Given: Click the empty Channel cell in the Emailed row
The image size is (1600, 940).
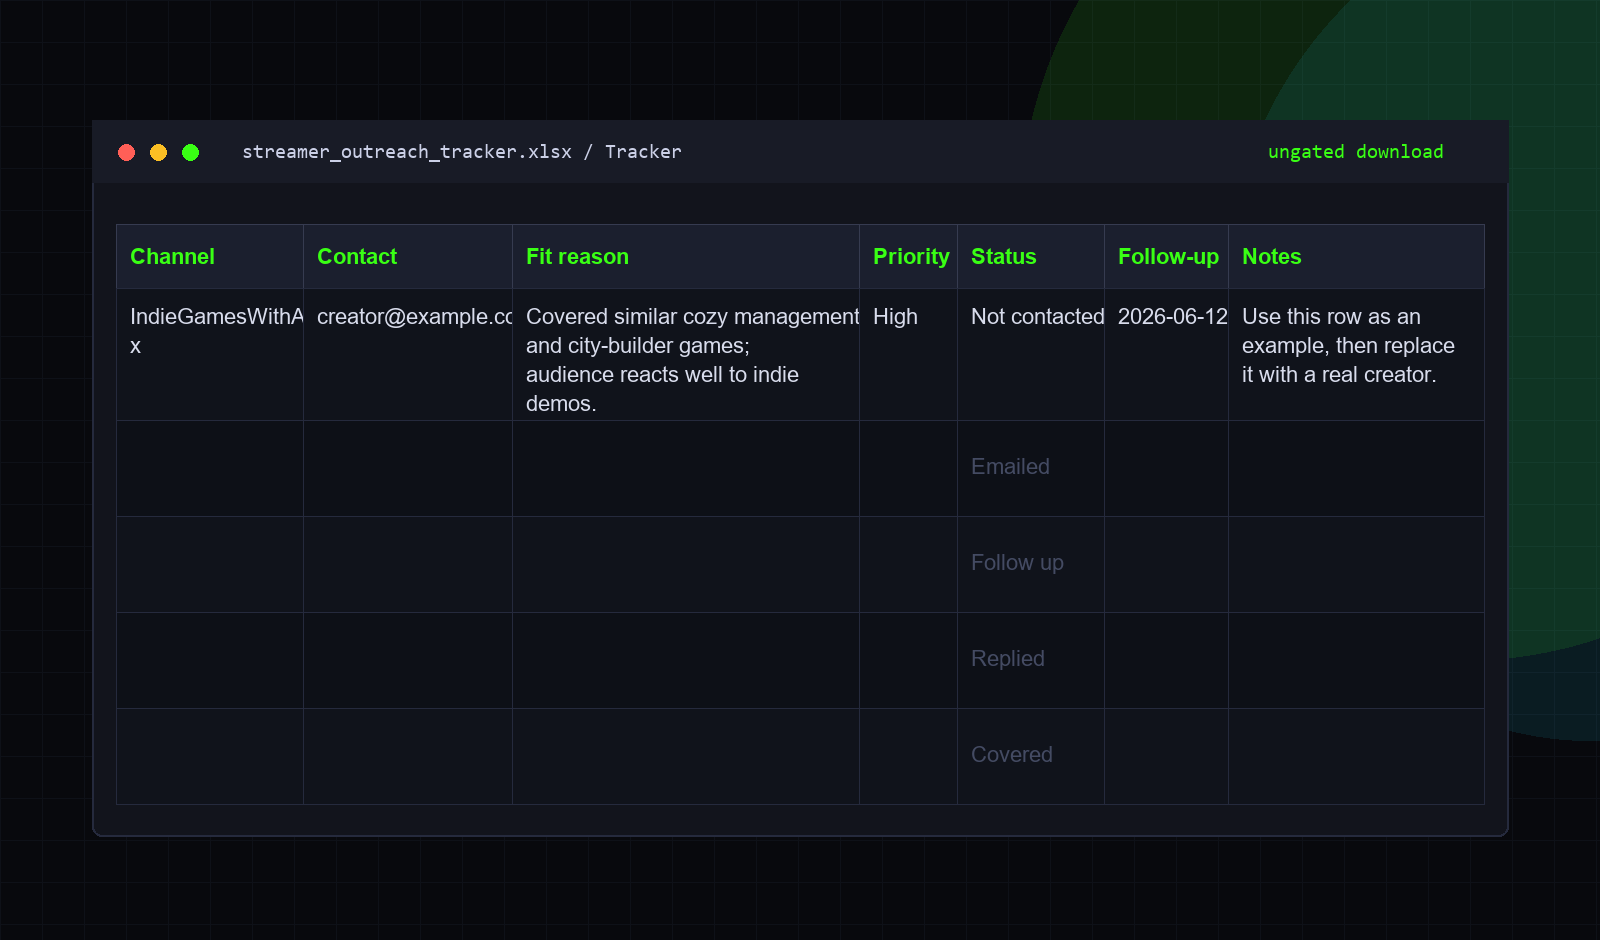Looking at the screenshot, I should [210, 469].
